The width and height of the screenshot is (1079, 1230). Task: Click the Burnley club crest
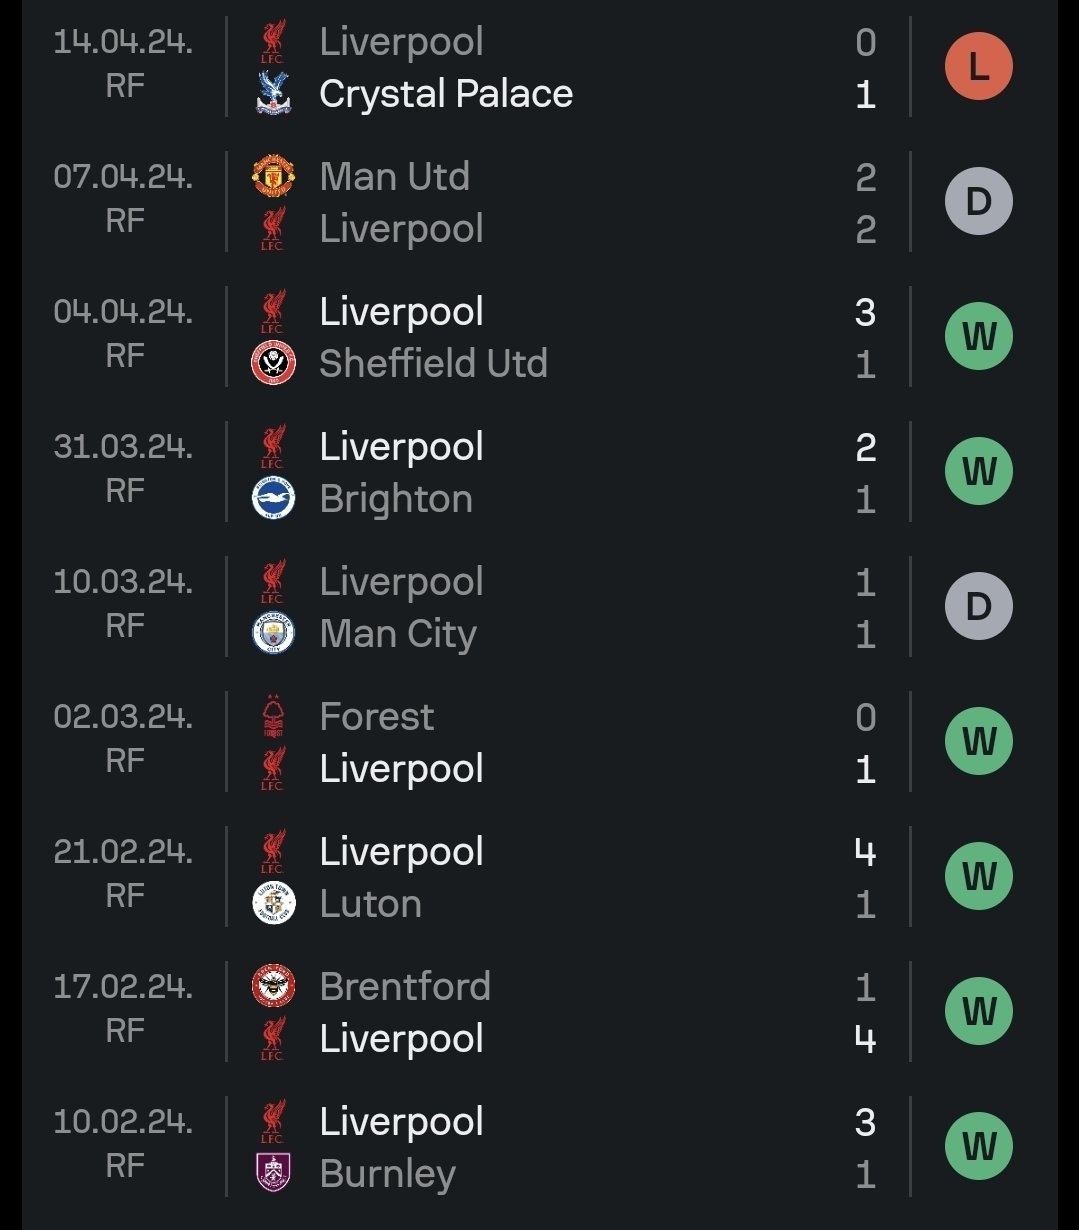273,1174
